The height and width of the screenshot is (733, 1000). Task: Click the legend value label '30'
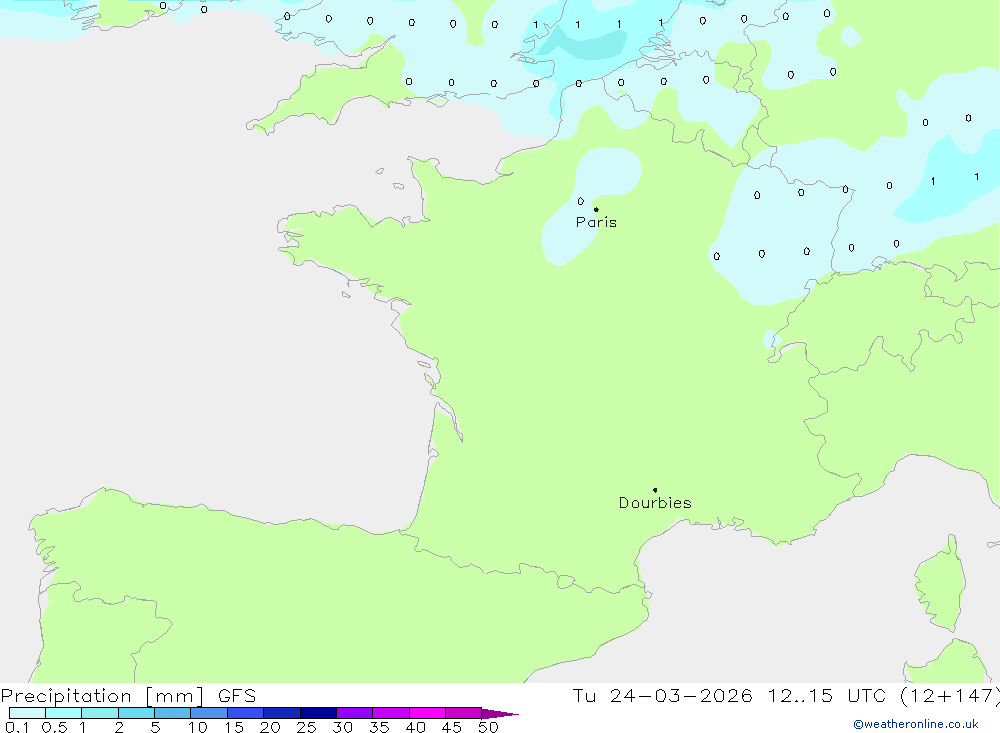click(x=342, y=727)
